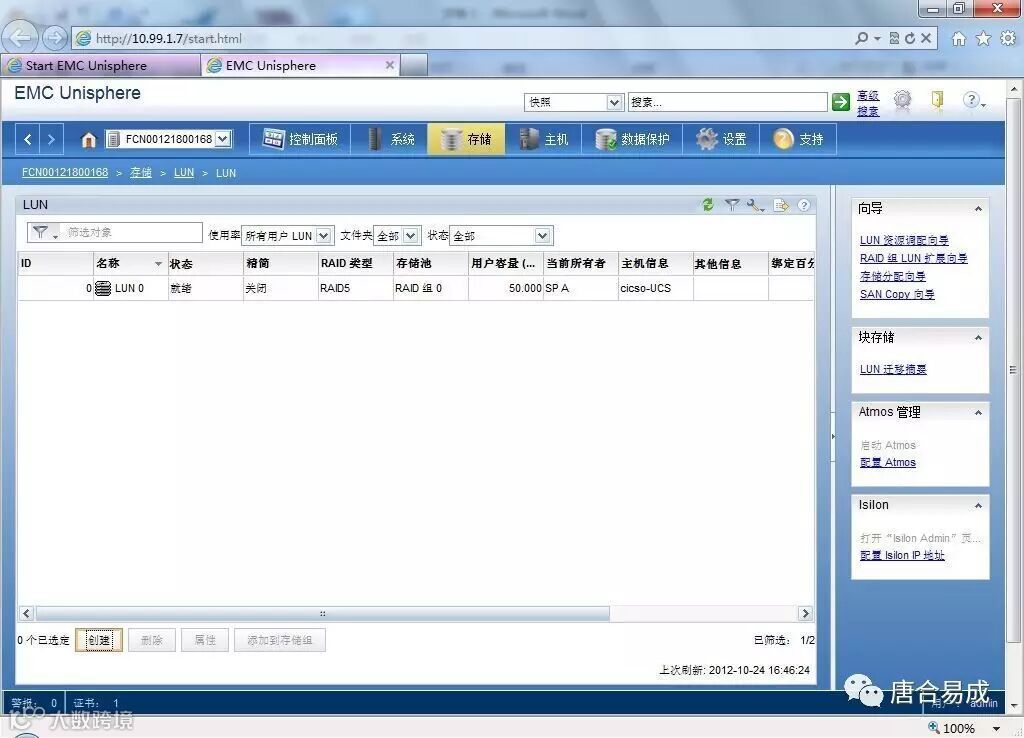Open the 存储分配向导 link
Viewport: 1024px width, 738px height.
coord(893,276)
